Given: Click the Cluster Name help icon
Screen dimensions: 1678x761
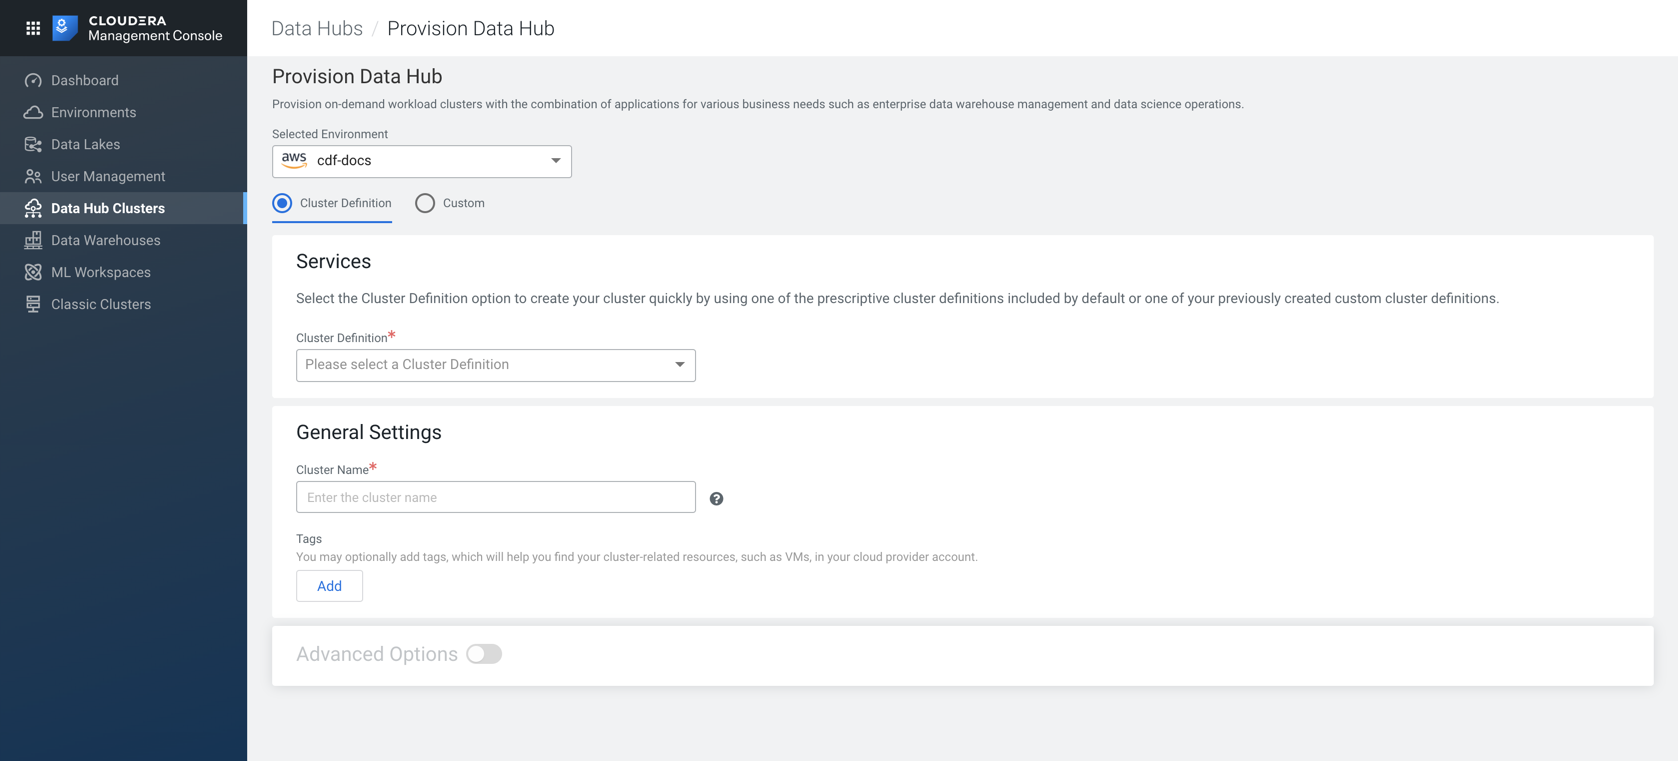Looking at the screenshot, I should tap(716, 499).
